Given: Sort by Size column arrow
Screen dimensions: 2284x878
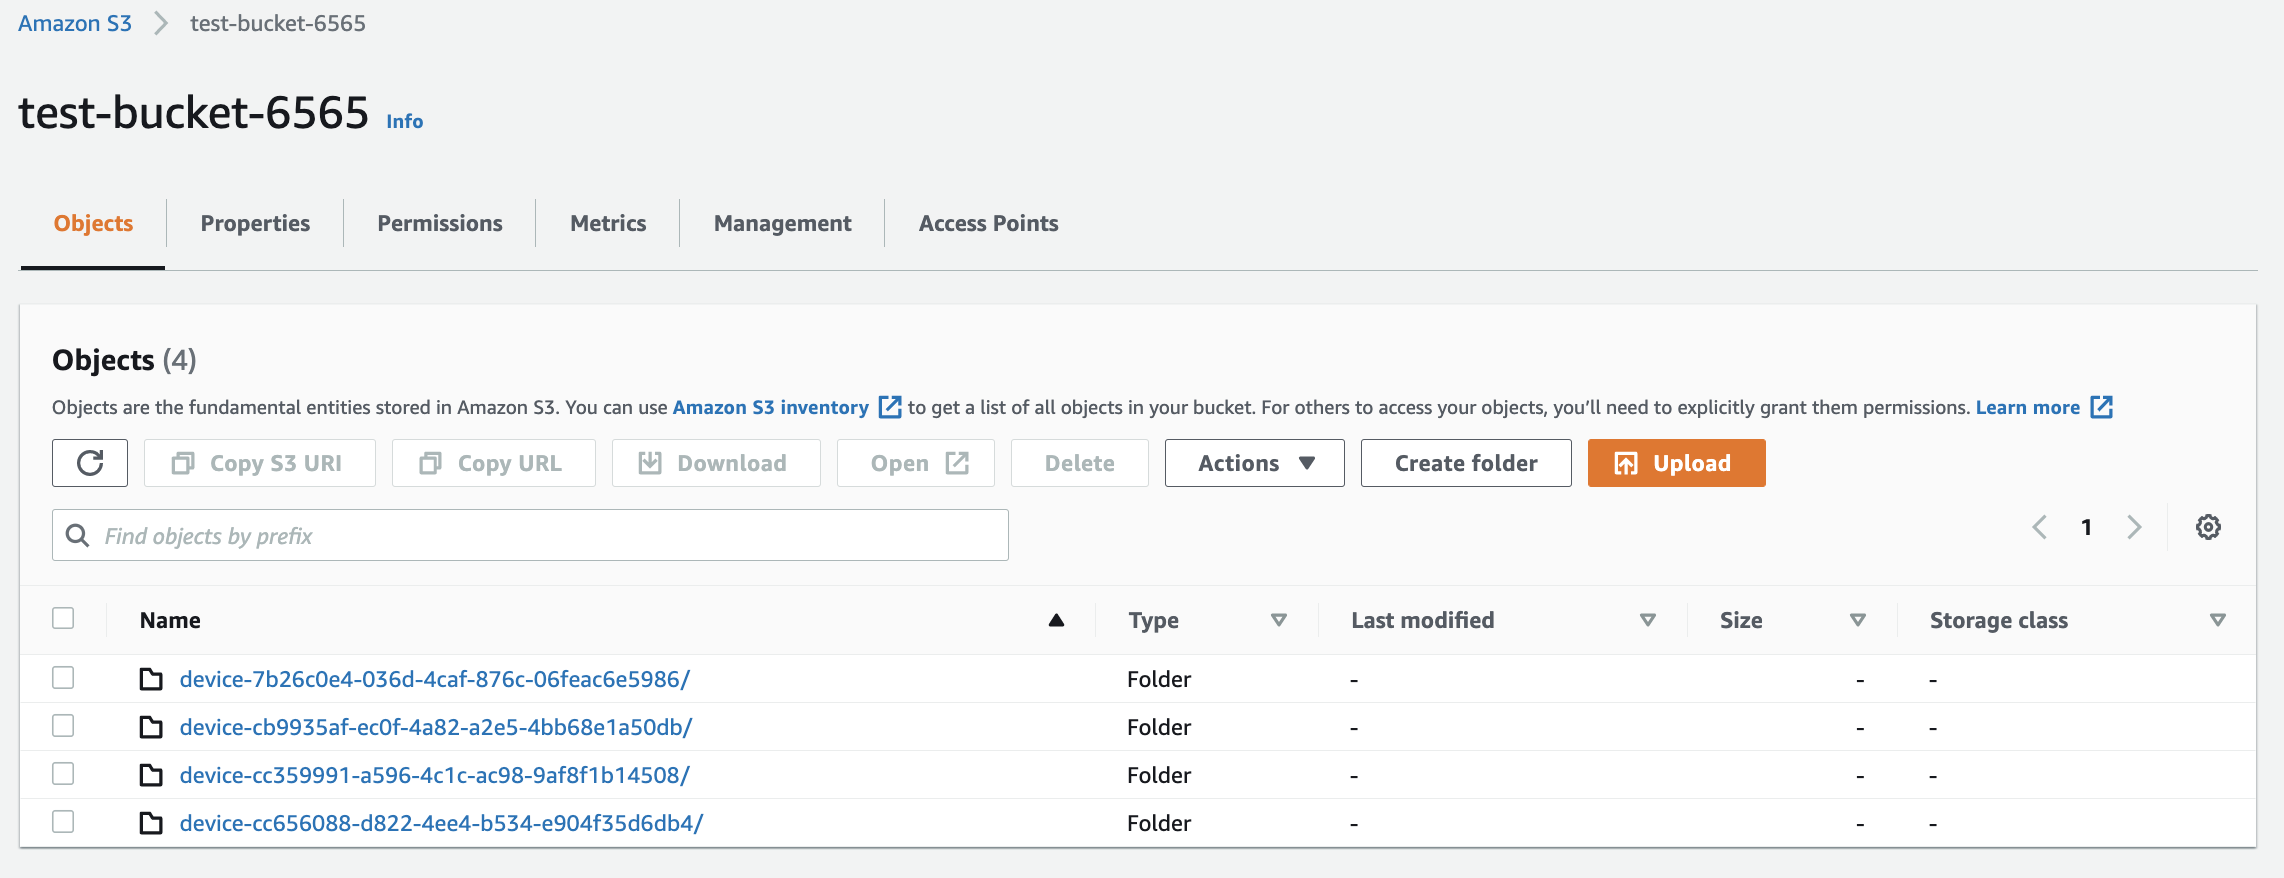Looking at the screenshot, I should pyautogui.click(x=1858, y=620).
